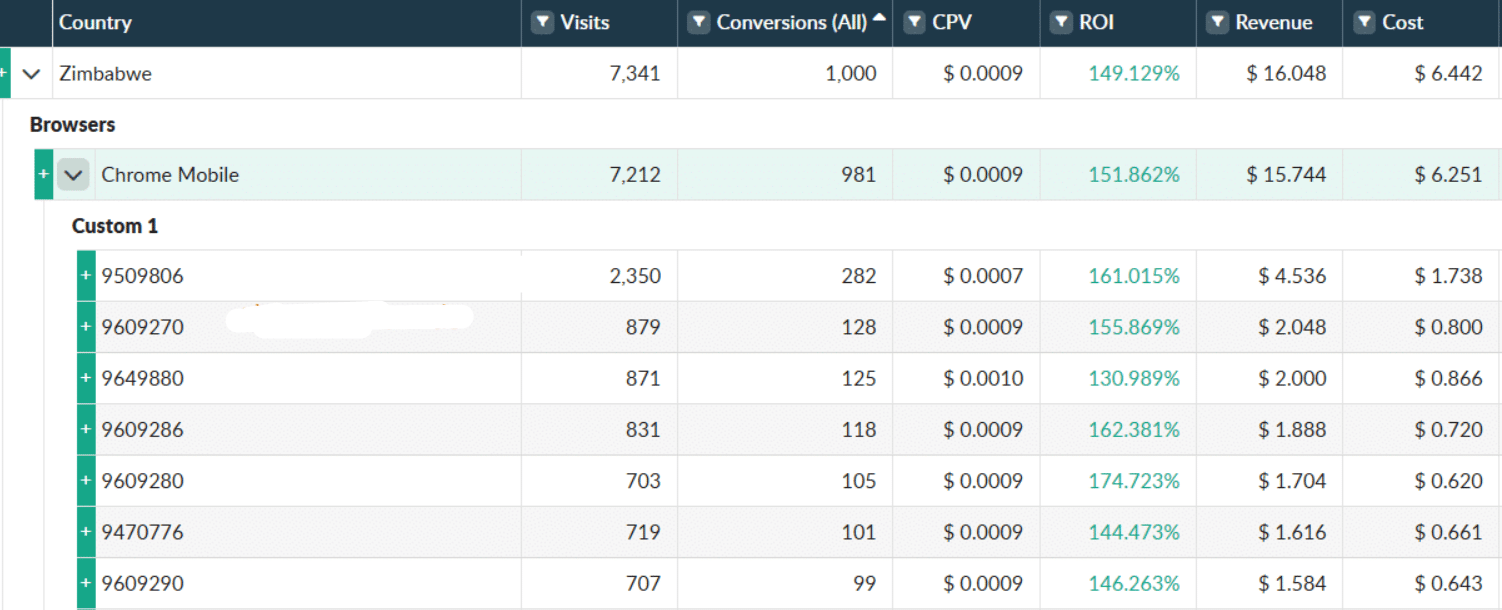The width and height of the screenshot is (1502, 610).
Task: Click the filter icon beside Visits column
Action: click(x=542, y=22)
